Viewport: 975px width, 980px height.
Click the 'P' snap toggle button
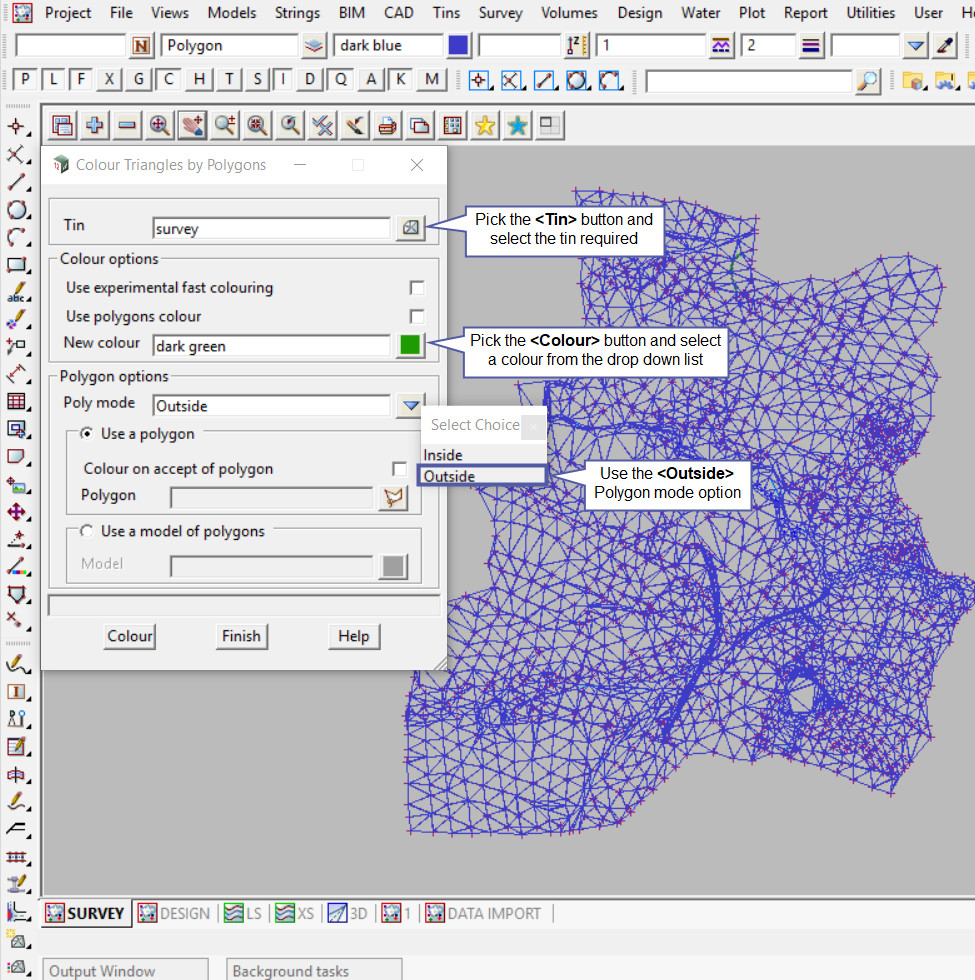tap(25, 80)
